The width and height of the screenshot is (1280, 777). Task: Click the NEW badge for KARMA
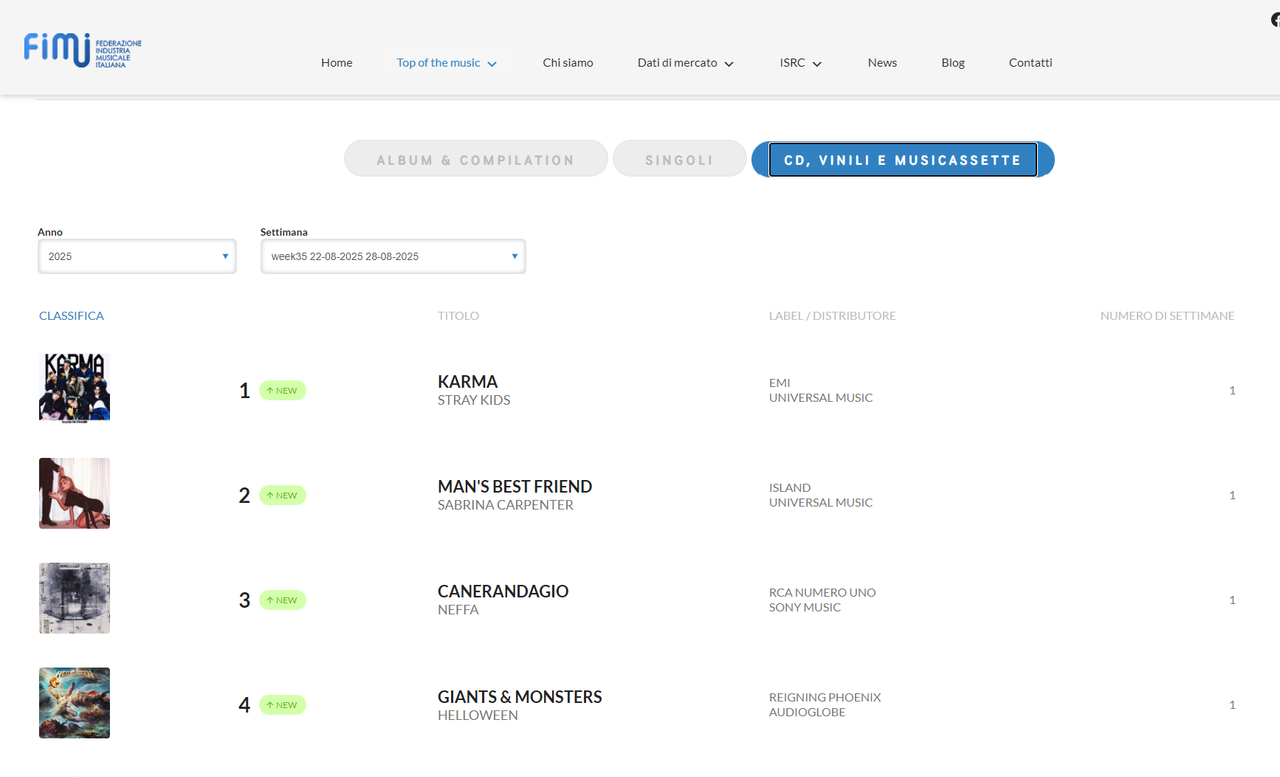pos(282,390)
